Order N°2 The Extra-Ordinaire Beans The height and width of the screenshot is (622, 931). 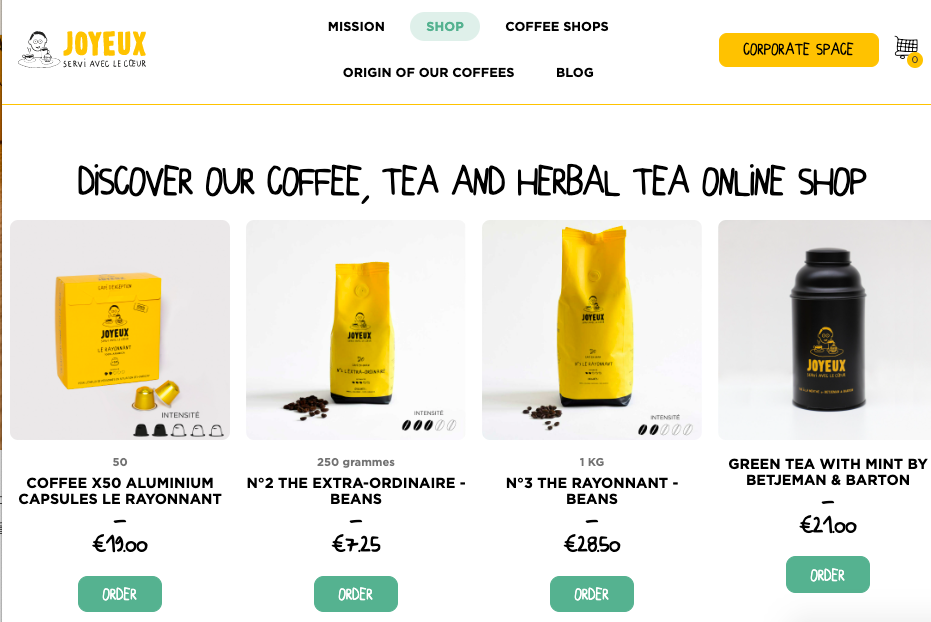[356, 594]
